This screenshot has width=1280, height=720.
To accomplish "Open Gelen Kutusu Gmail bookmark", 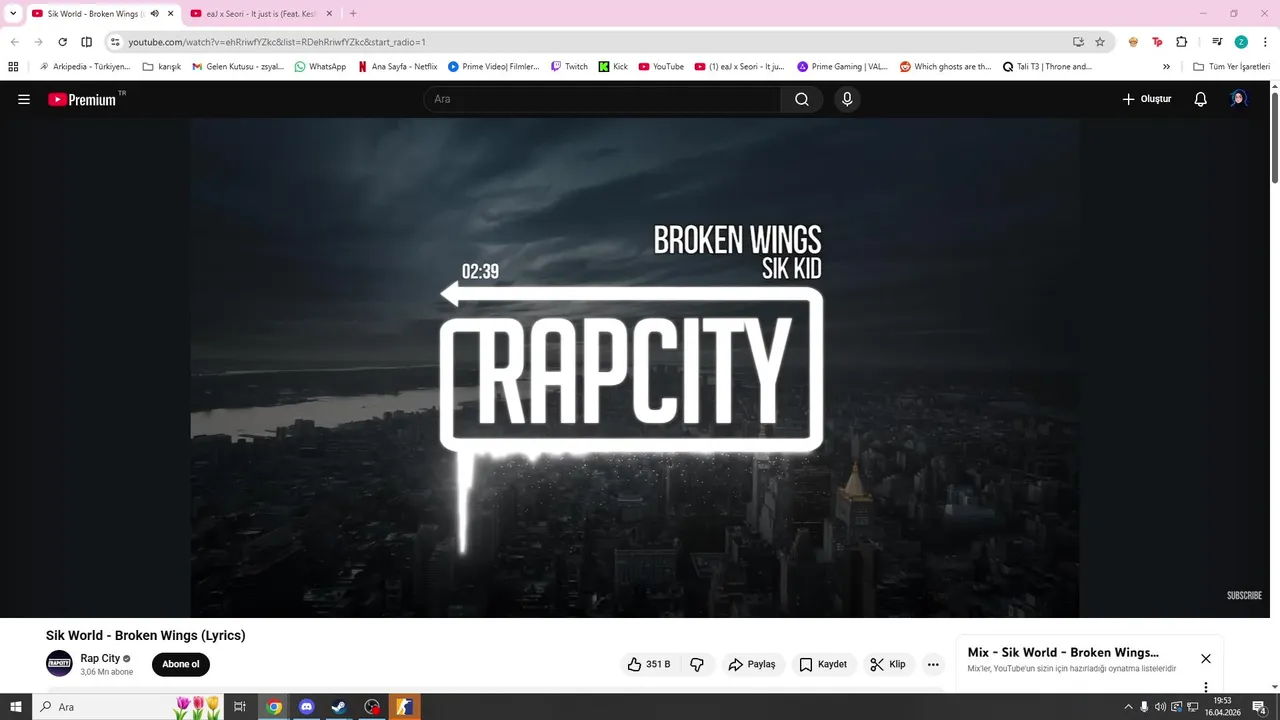I will pos(238,67).
